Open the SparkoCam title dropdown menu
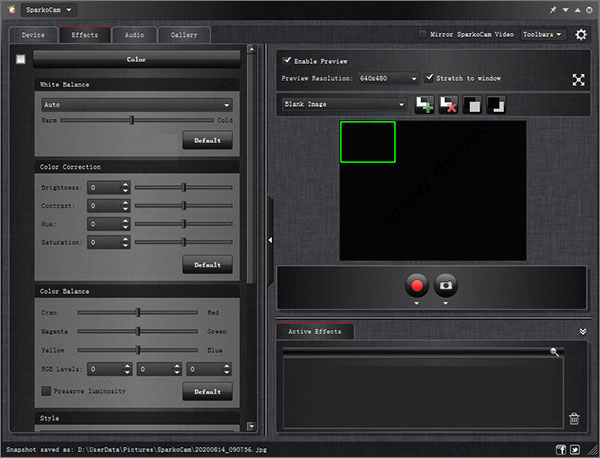The width and height of the screenshot is (600, 458). 49,10
